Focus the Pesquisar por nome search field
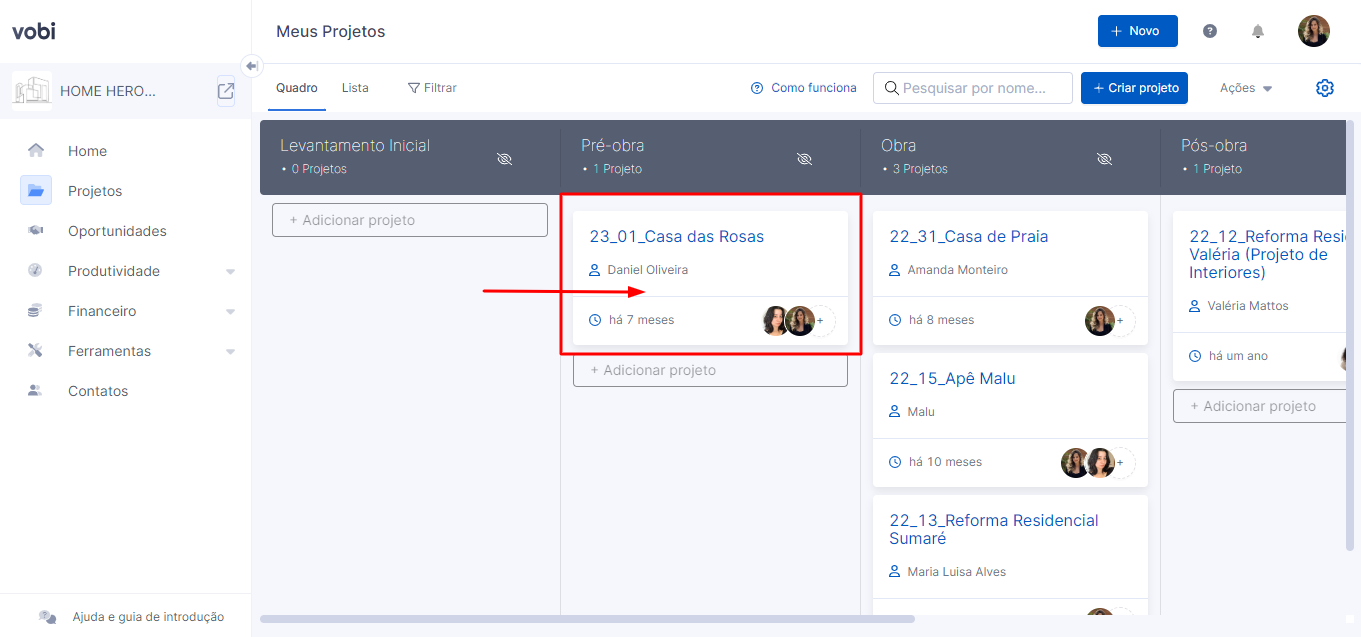Screen dimensions: 1361x637 pos(973,88)
